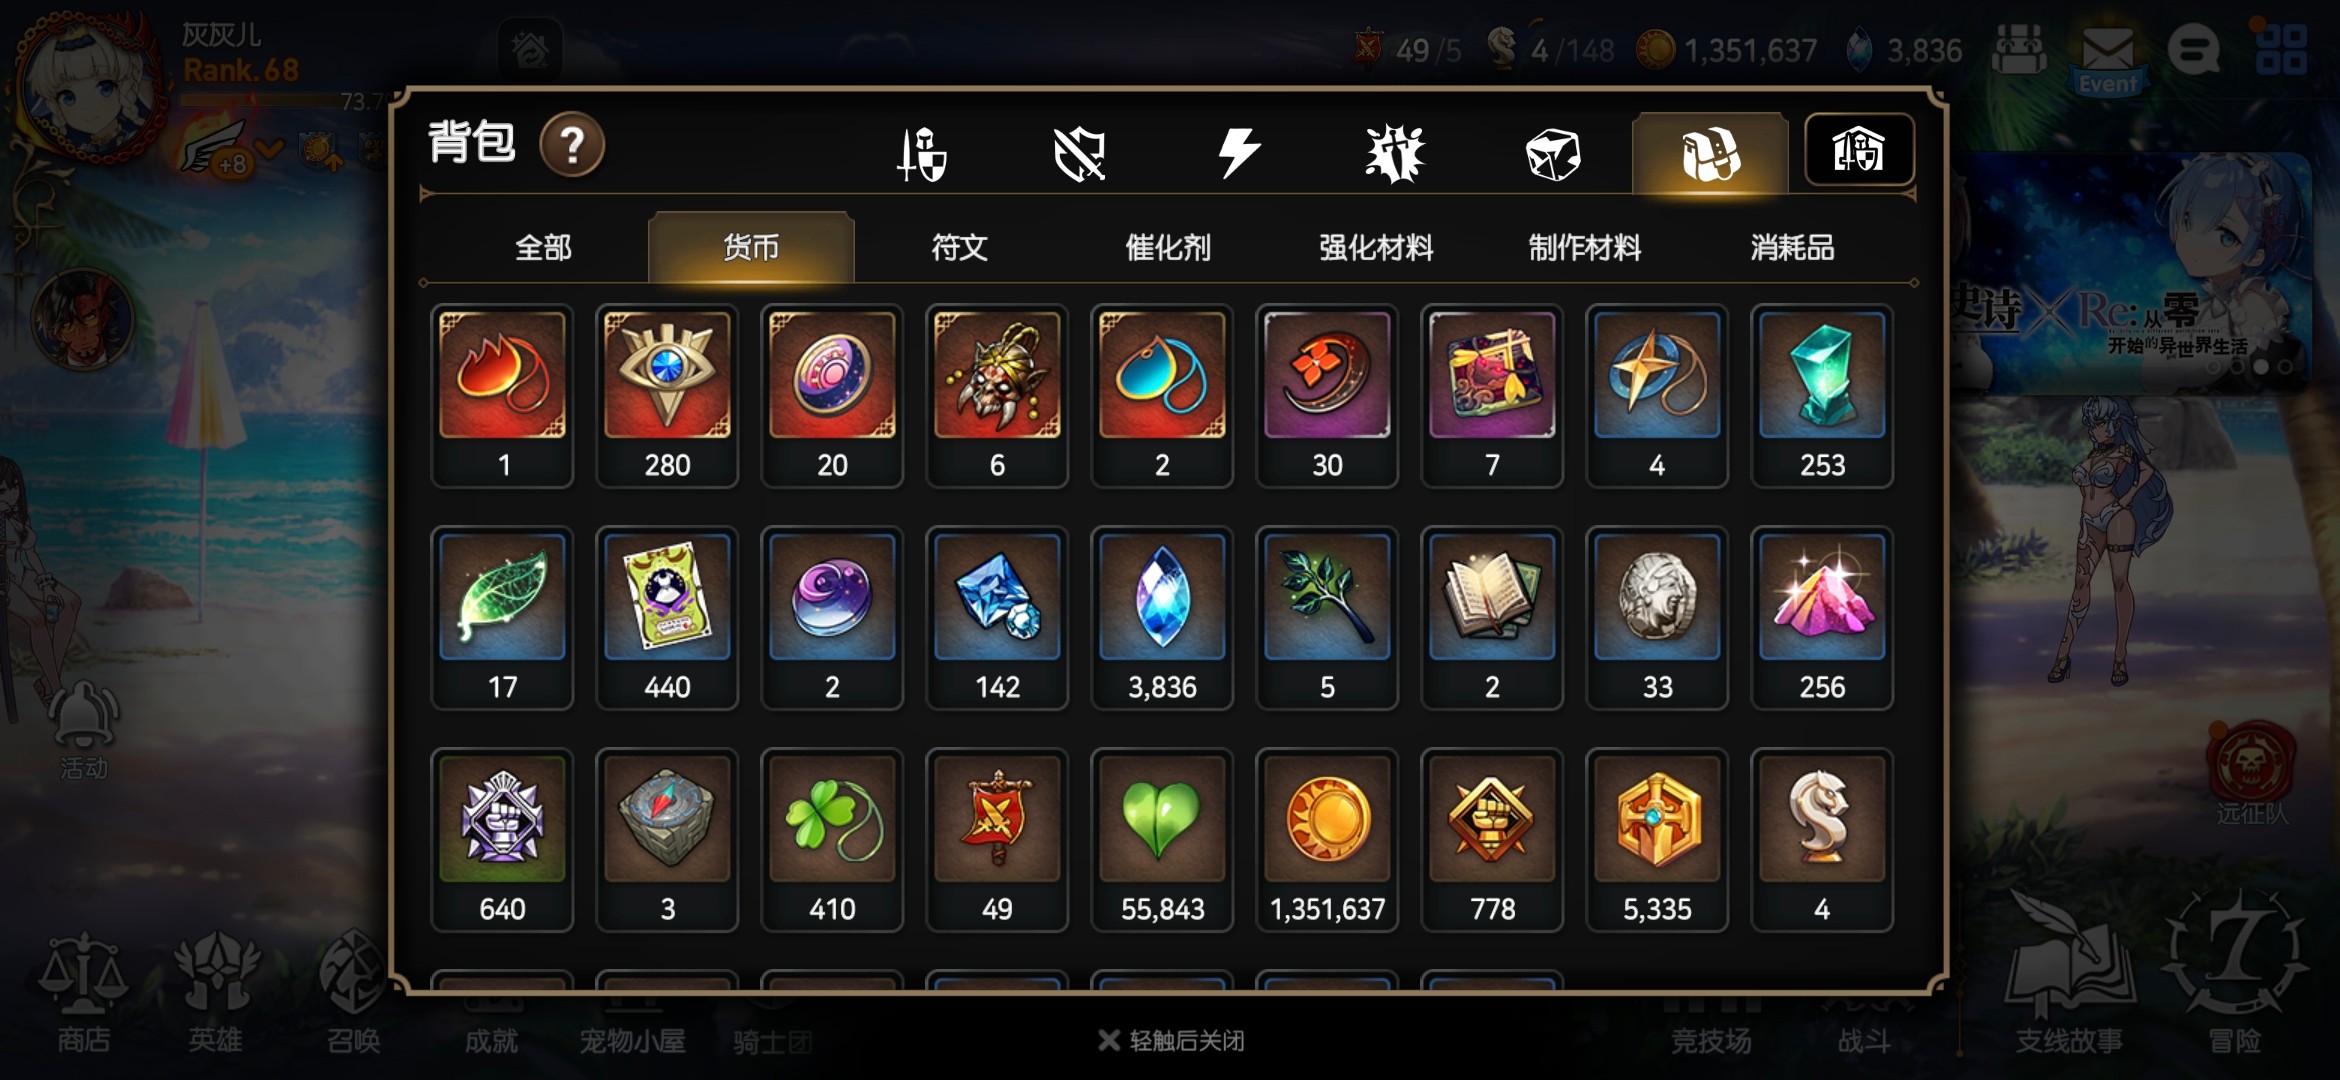This screenshot has width=2340, height=1080.
Task: Select the green leaf item with 17
Action: (502, 618)
